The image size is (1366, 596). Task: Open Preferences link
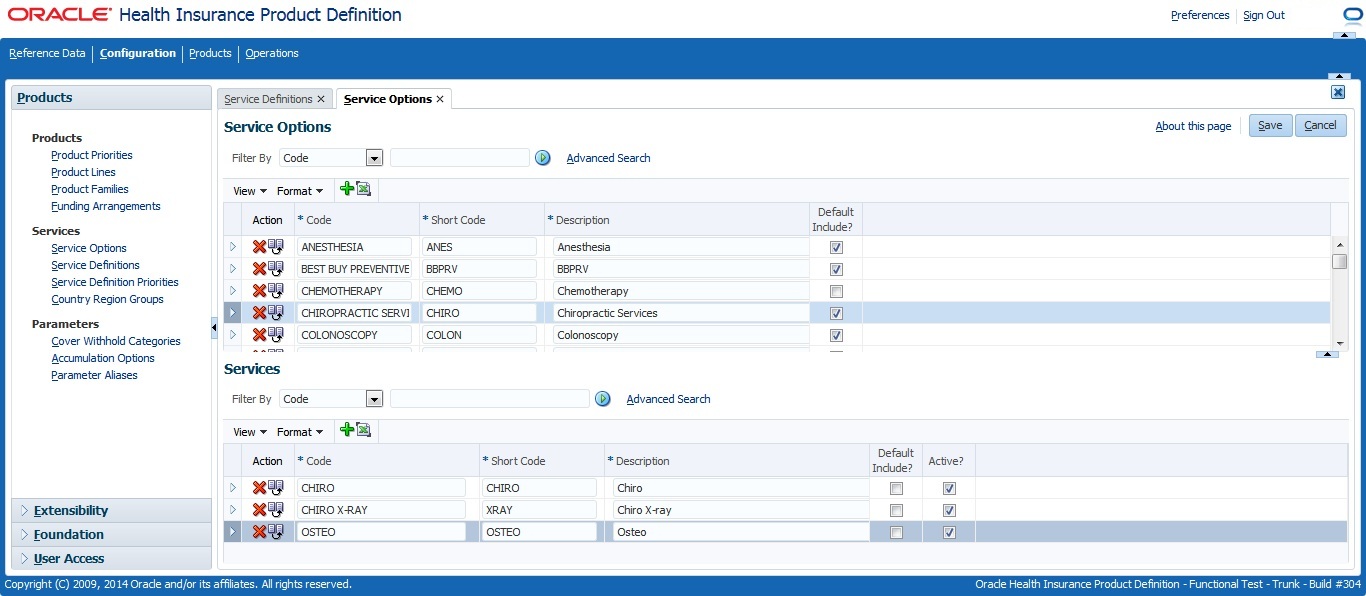click(x=1200, y=15)
